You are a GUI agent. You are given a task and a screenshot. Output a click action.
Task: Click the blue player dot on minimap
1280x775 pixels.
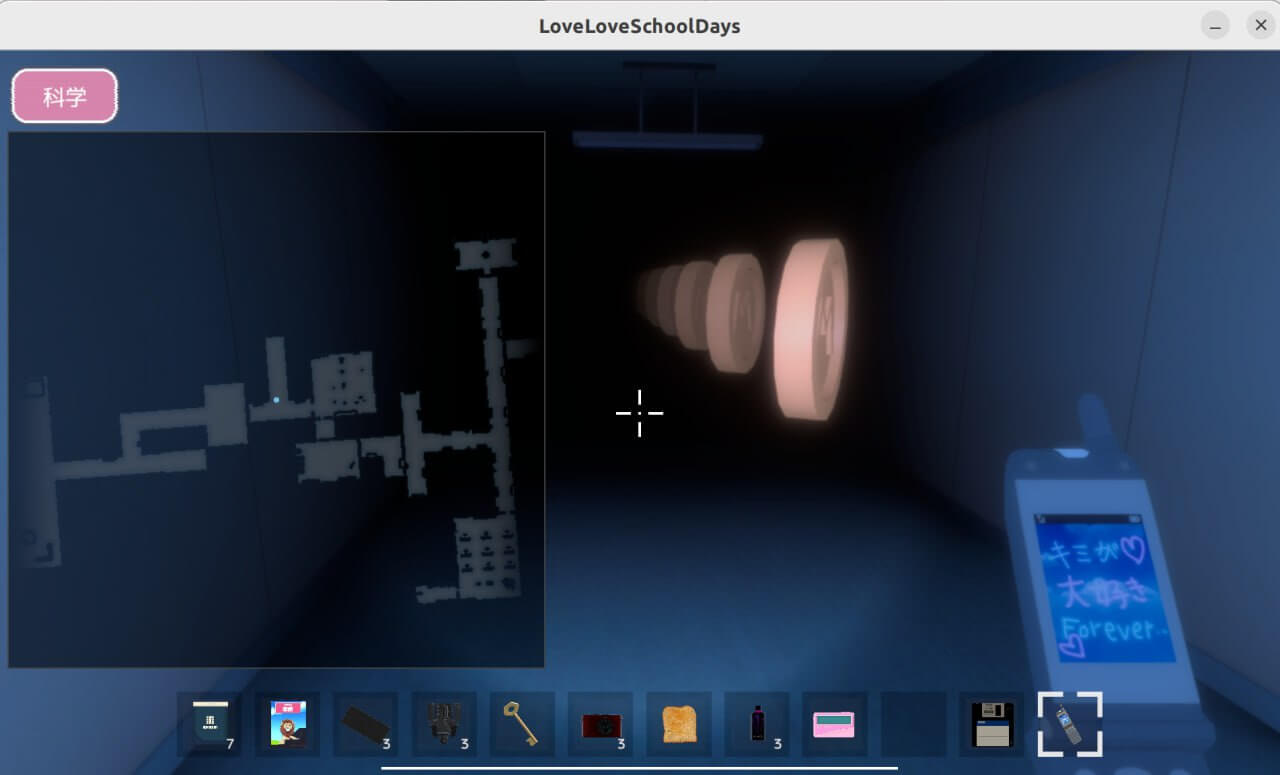(277, 400)
